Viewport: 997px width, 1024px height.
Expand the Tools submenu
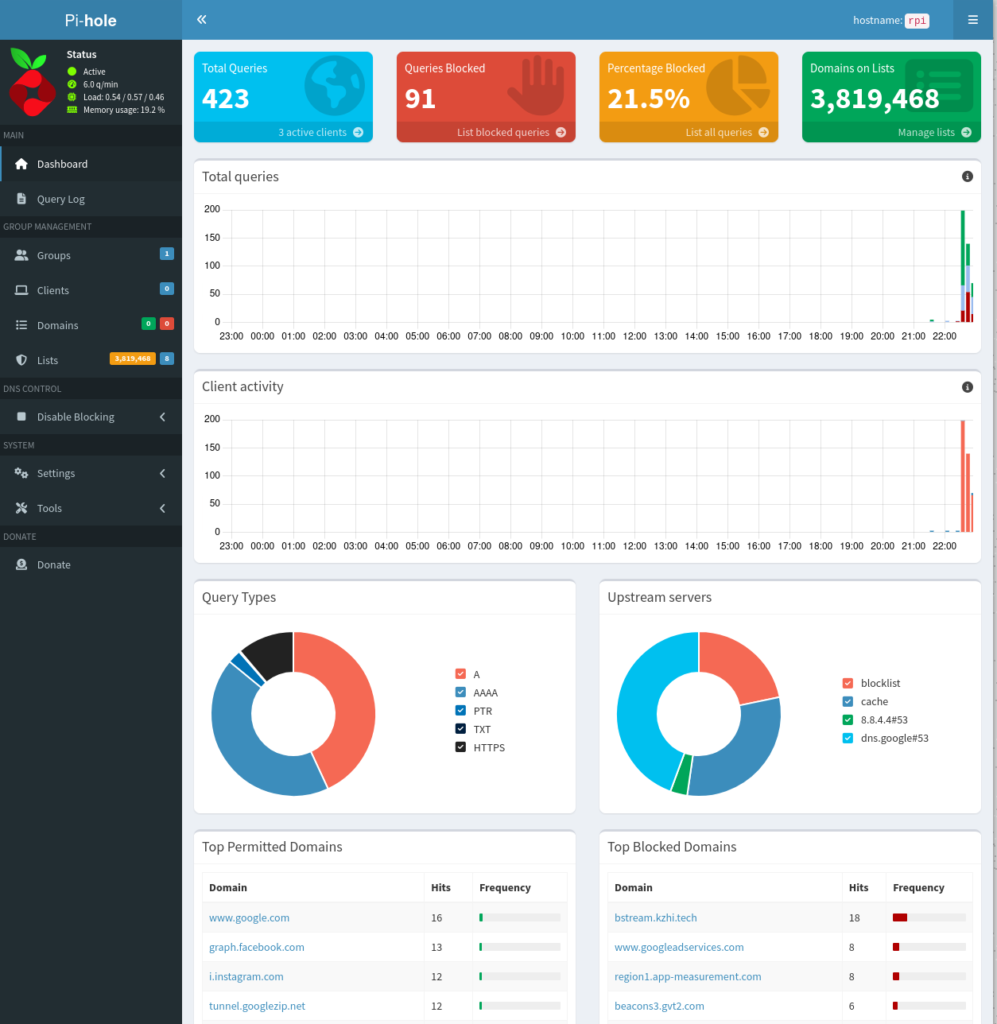click(50, 508)
